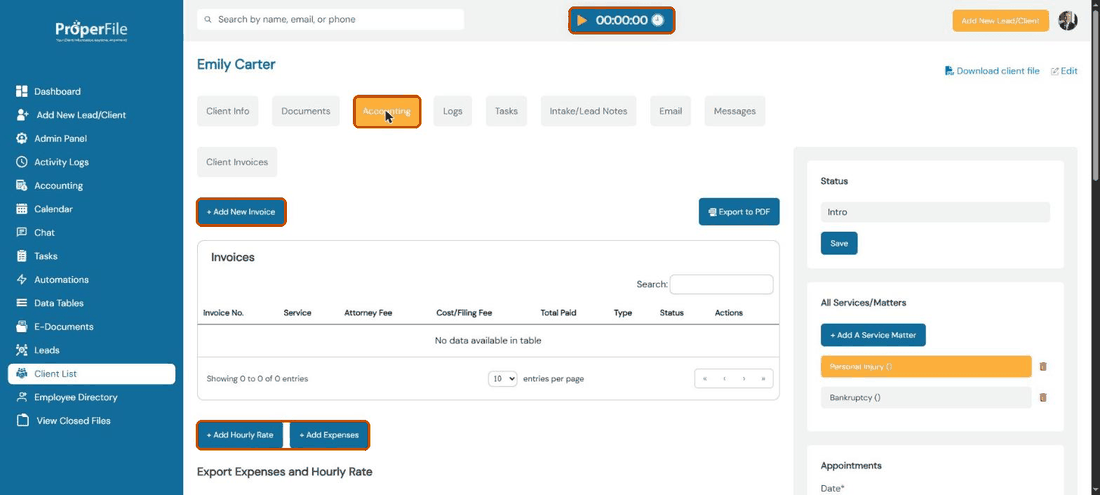This screenshot has height=495, width=1100.
Task: Click the Automations lightning icon
Action: (x=22, y=280)
